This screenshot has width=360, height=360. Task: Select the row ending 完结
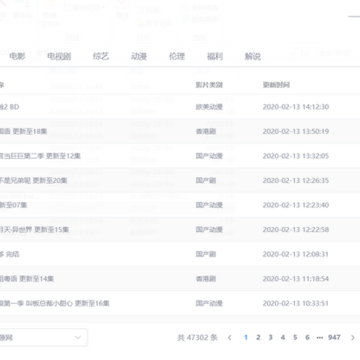tap(180, 254)
